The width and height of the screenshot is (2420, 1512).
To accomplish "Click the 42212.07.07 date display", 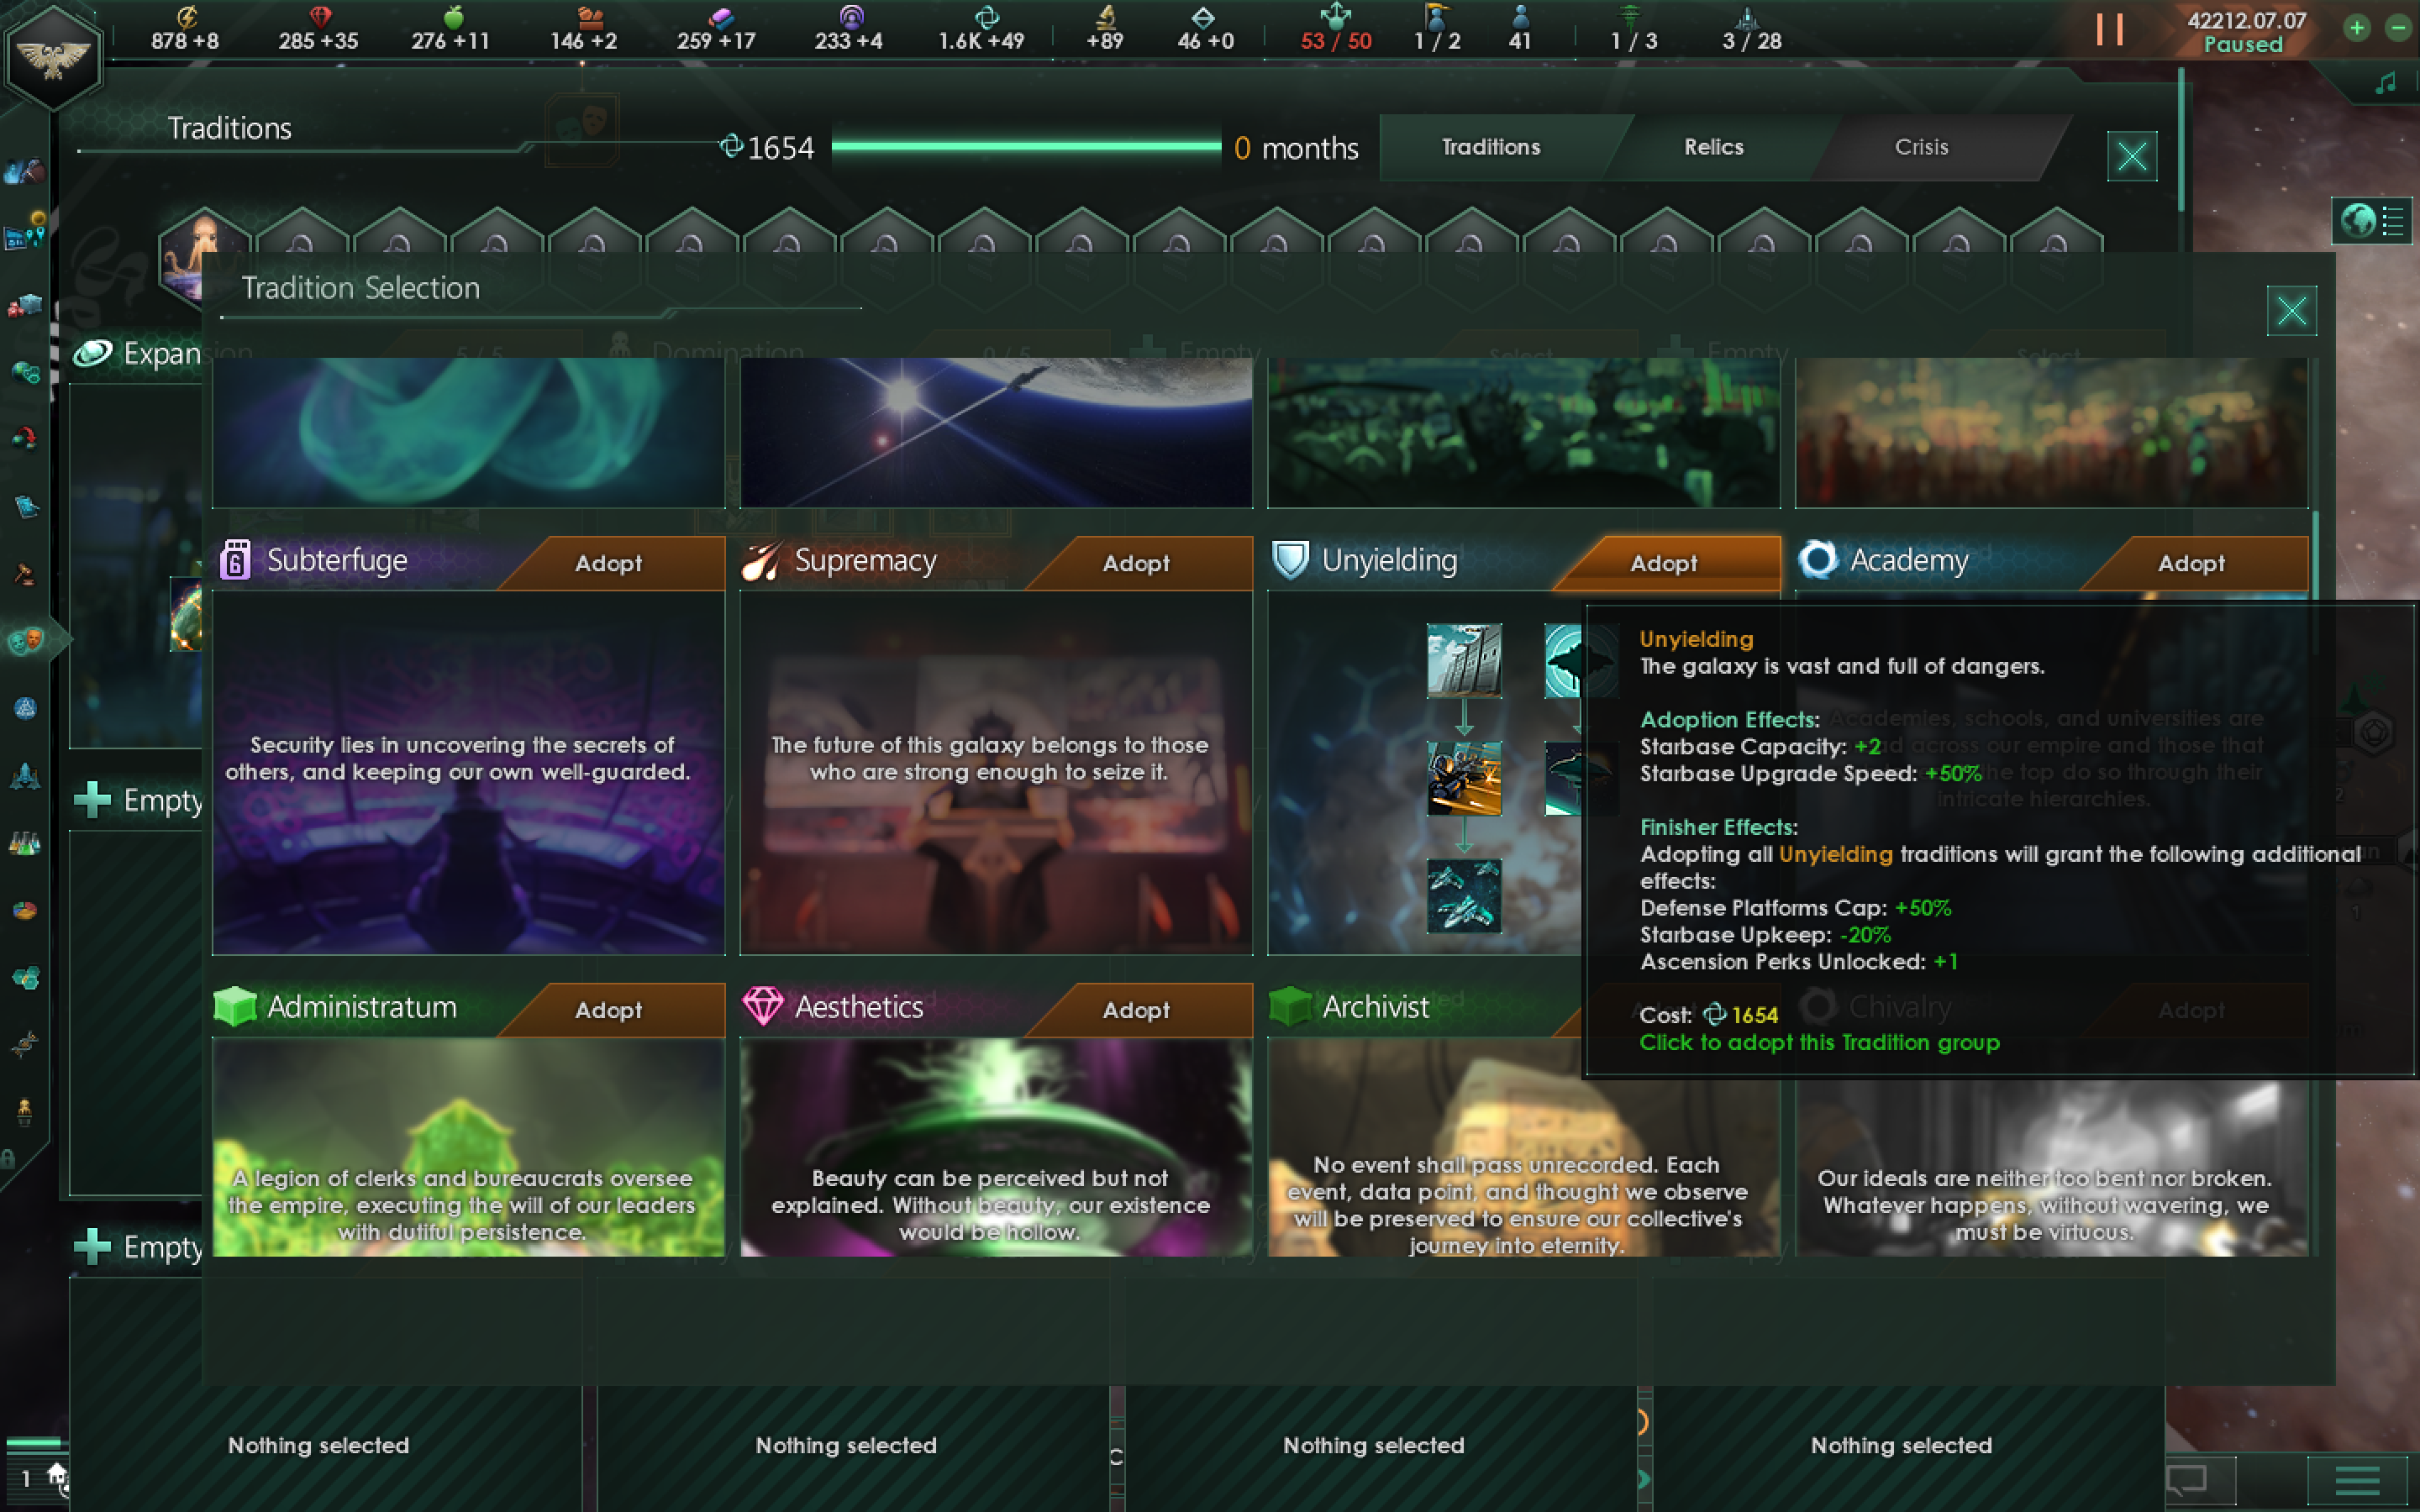I will (2246, 20).
